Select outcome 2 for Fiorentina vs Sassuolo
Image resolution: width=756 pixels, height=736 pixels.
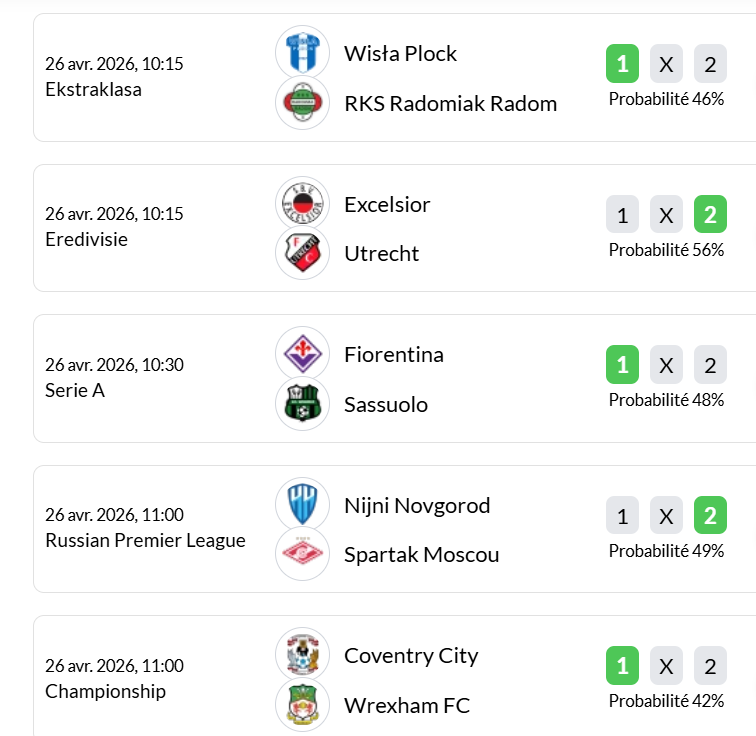tap(710, 365)
